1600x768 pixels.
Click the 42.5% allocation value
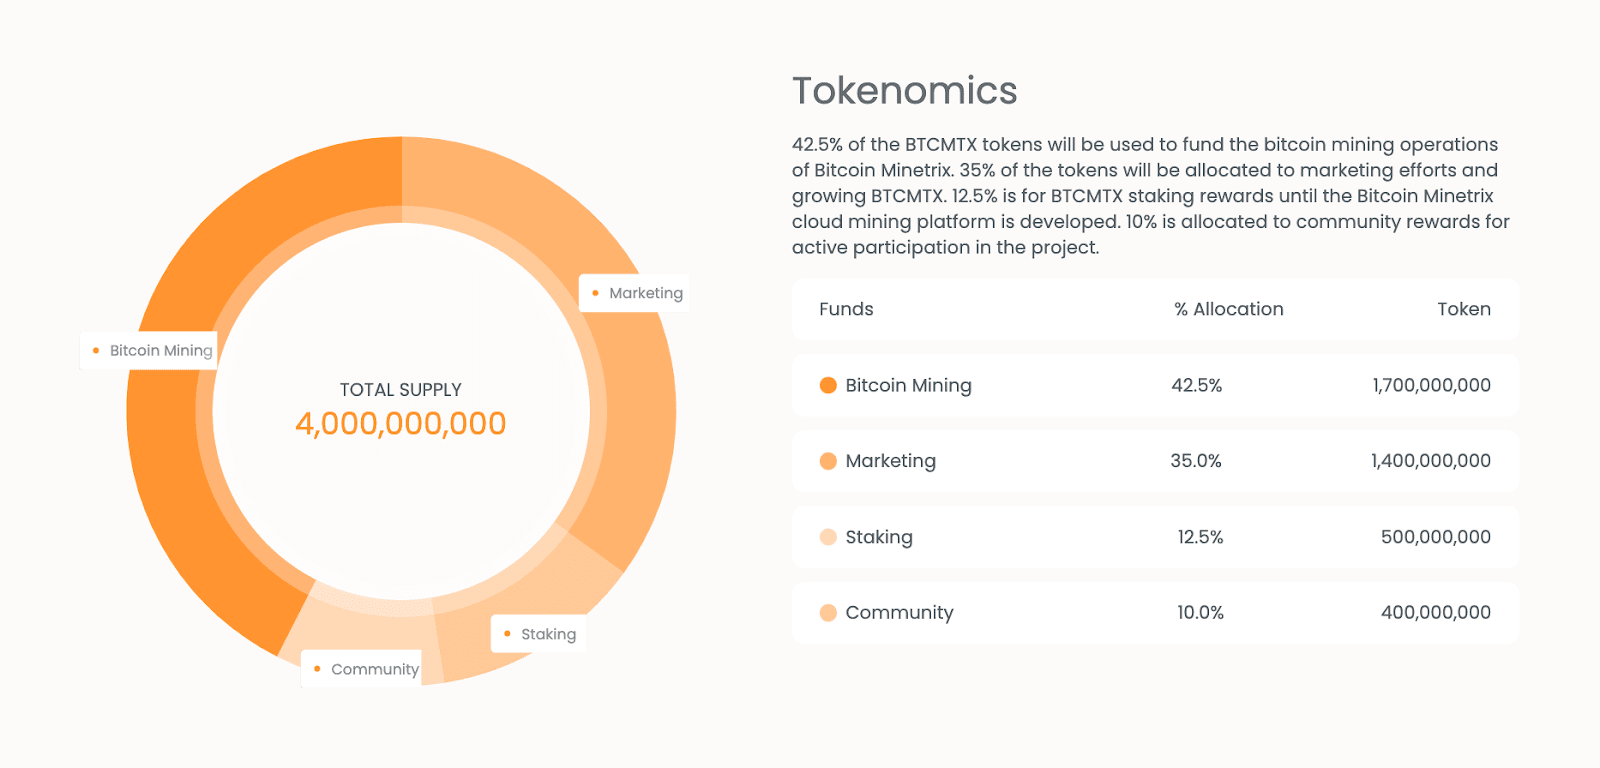[1197, 385]
